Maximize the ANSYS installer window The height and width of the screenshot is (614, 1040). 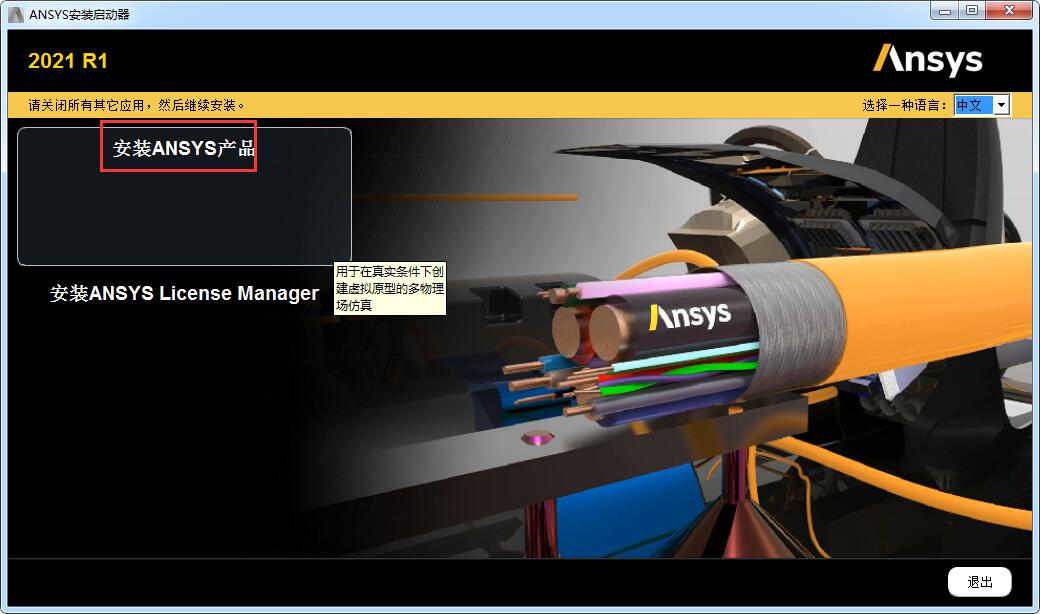[x=972, y=11]
